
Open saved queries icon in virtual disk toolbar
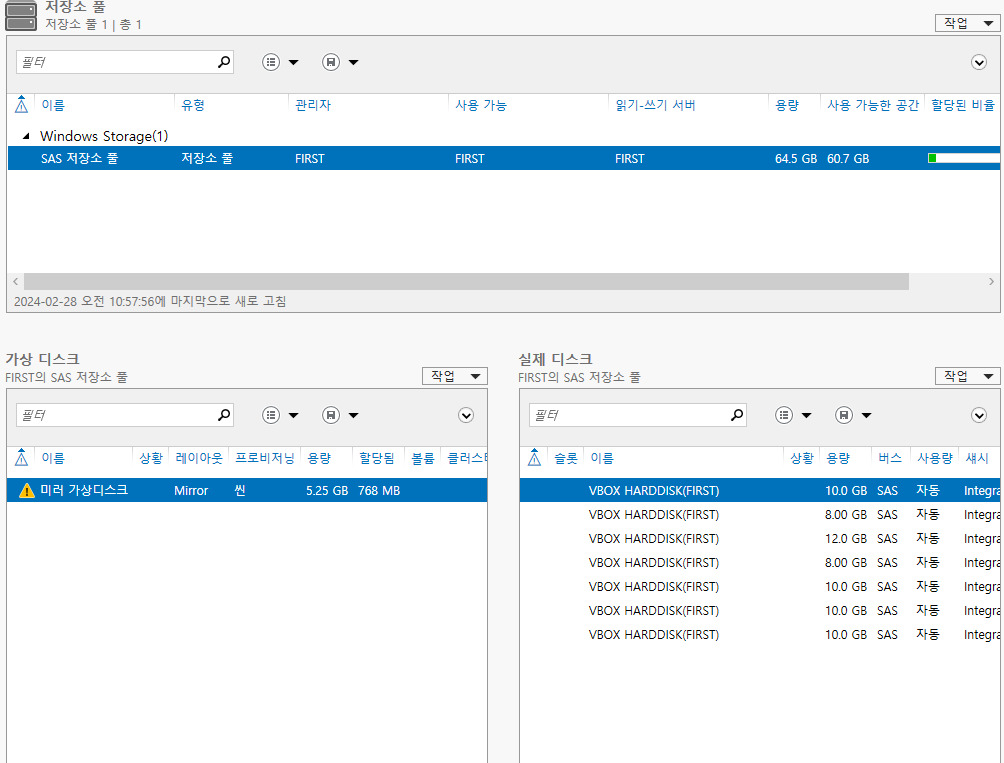click(331, 415)
